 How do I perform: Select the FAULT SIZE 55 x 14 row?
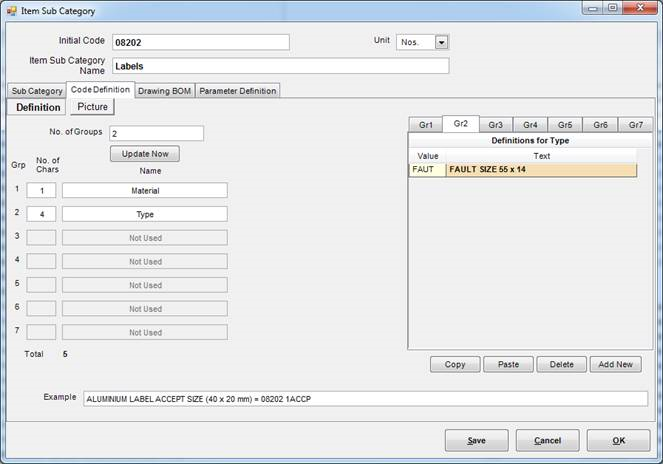[x=540, y=170]
